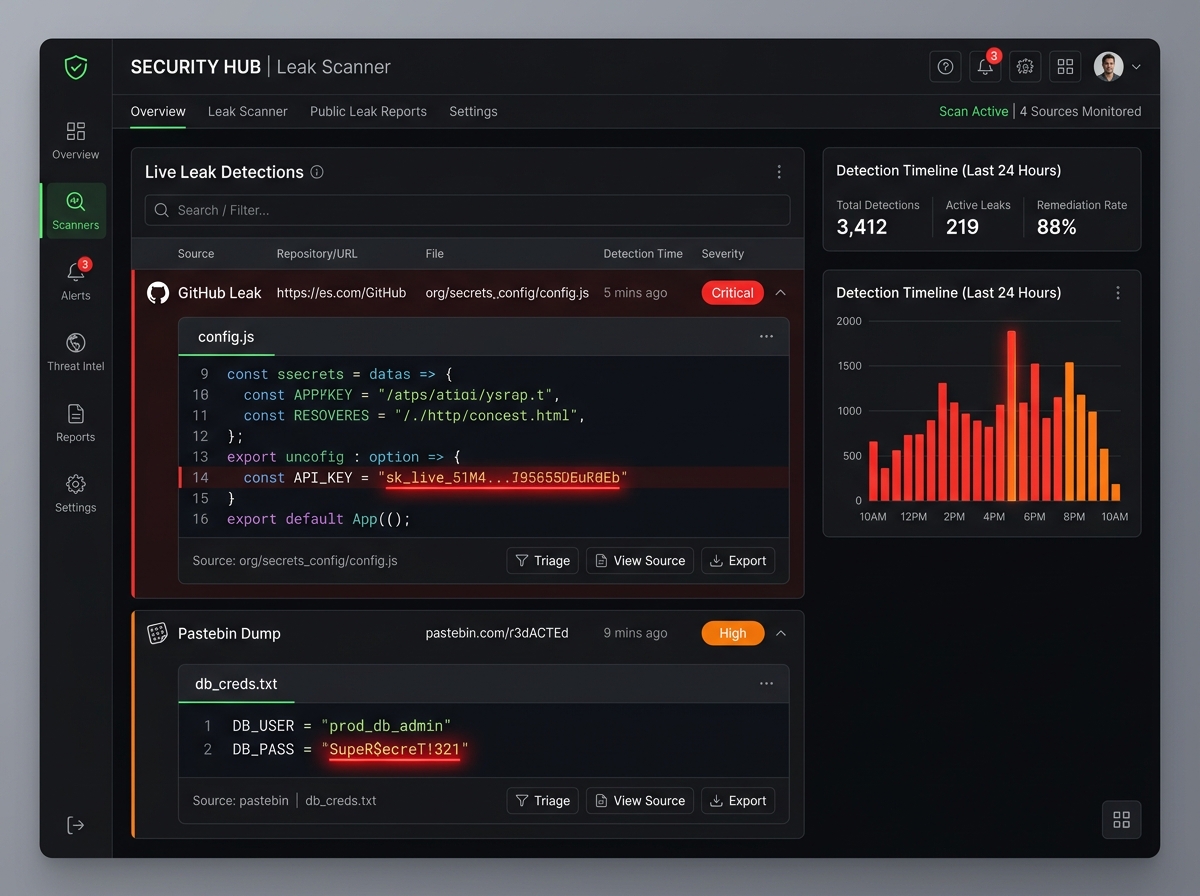Image resolution: width=1200 pixels, height=896 pixels.
Task: Click the Active Leaks 219 value
Action: [x=962, y=227]
